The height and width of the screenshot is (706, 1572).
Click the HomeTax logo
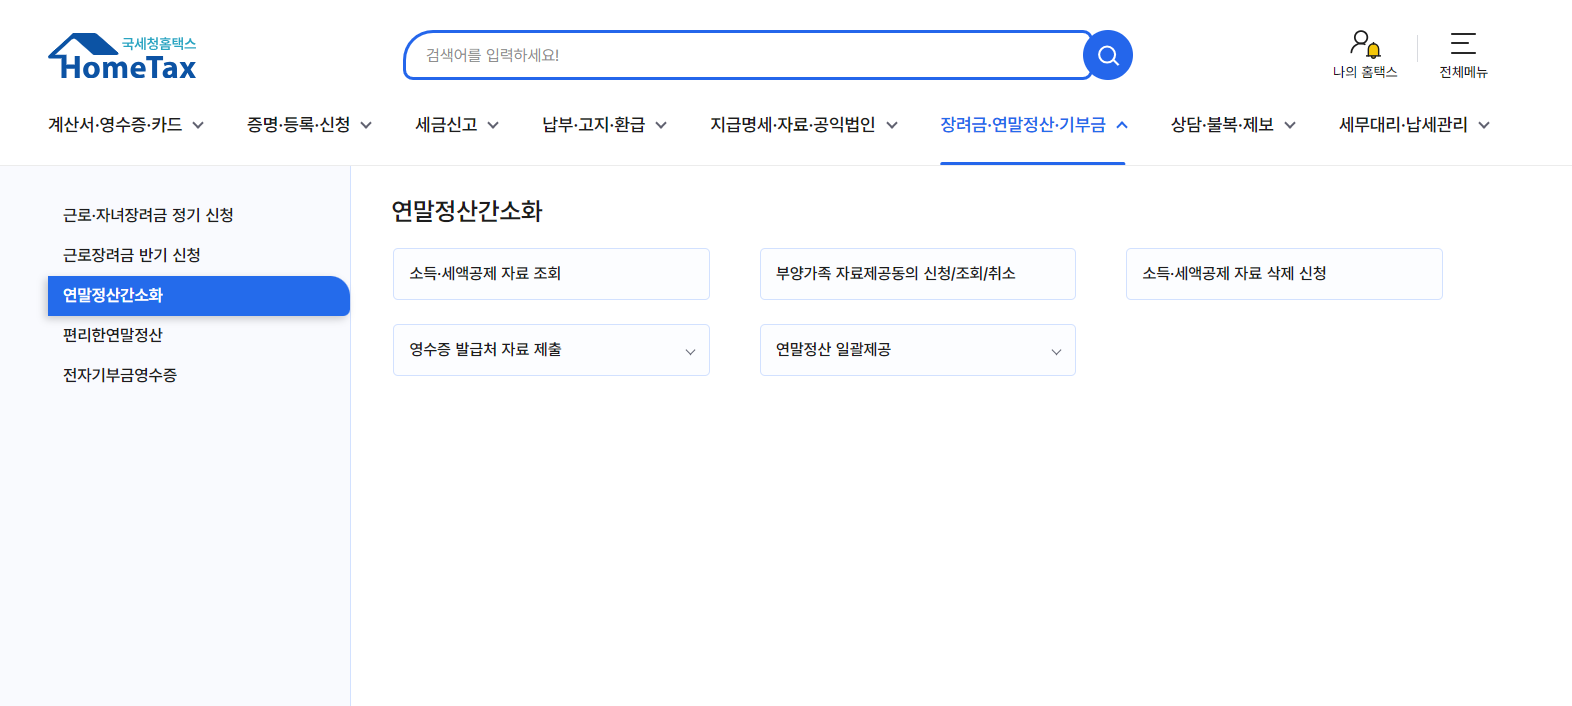click(x=122, y=57)
